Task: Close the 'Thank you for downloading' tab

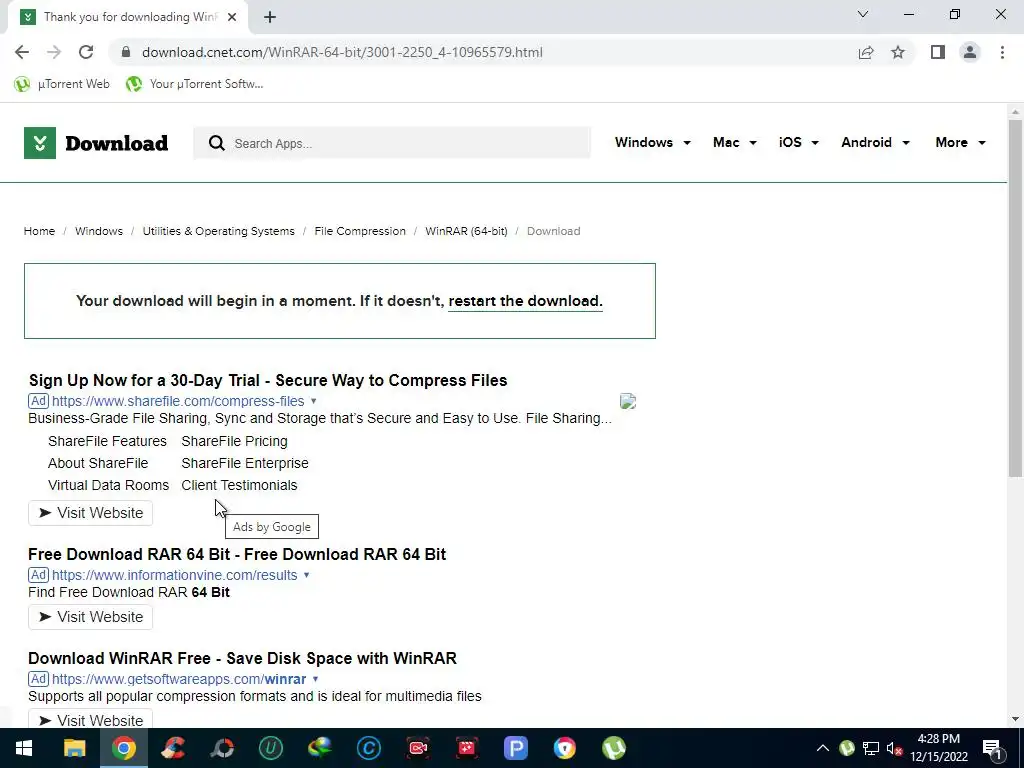Action: point(232,17)
